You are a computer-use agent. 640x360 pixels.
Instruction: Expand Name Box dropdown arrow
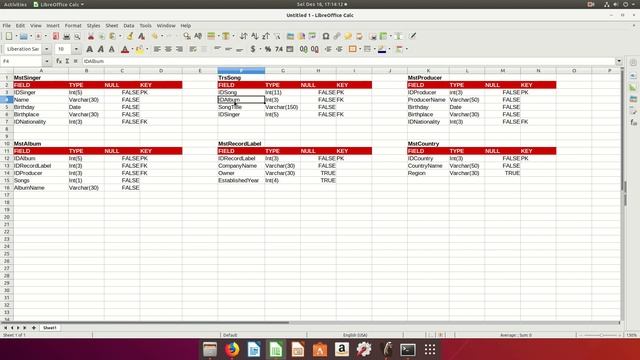pyautogui.click(x=47, y=61)
